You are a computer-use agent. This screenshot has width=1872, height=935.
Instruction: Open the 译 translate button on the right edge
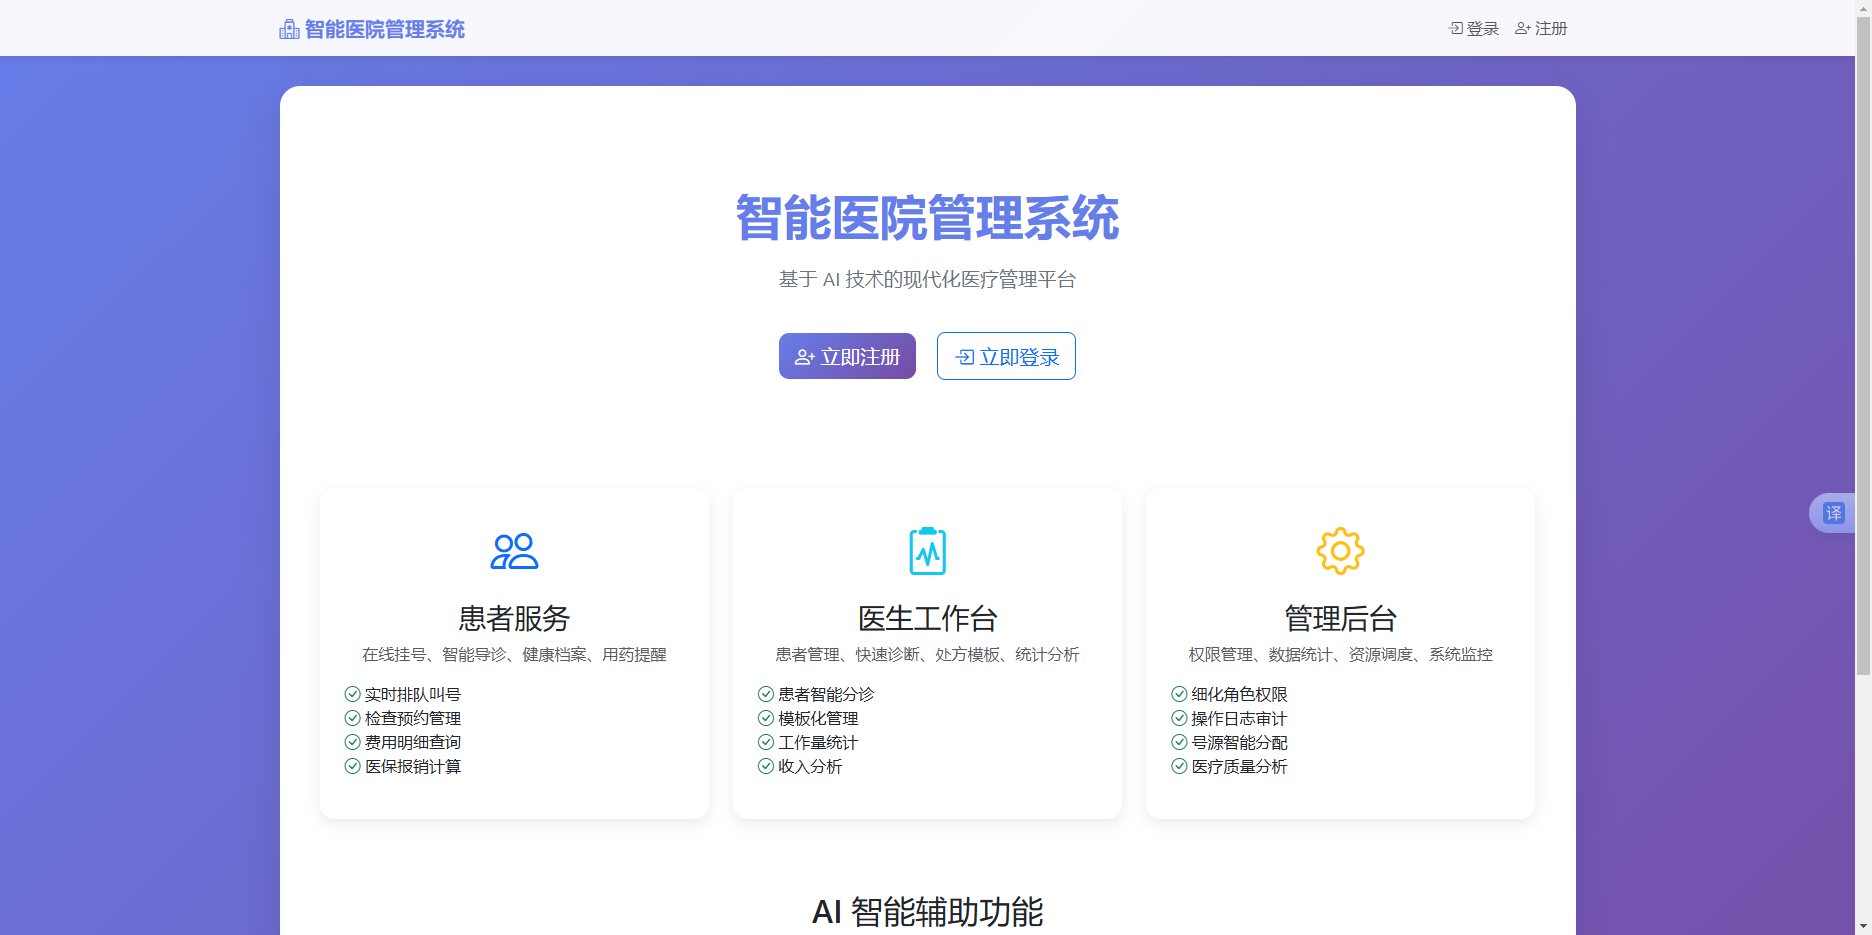(1833, 512)
